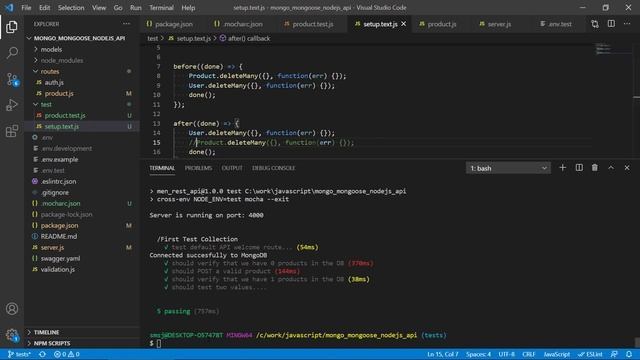Viewport: 640px width, 360px height.
Task: Click the UTF-8 encoding indicator
Action: (x=507, y=354)
